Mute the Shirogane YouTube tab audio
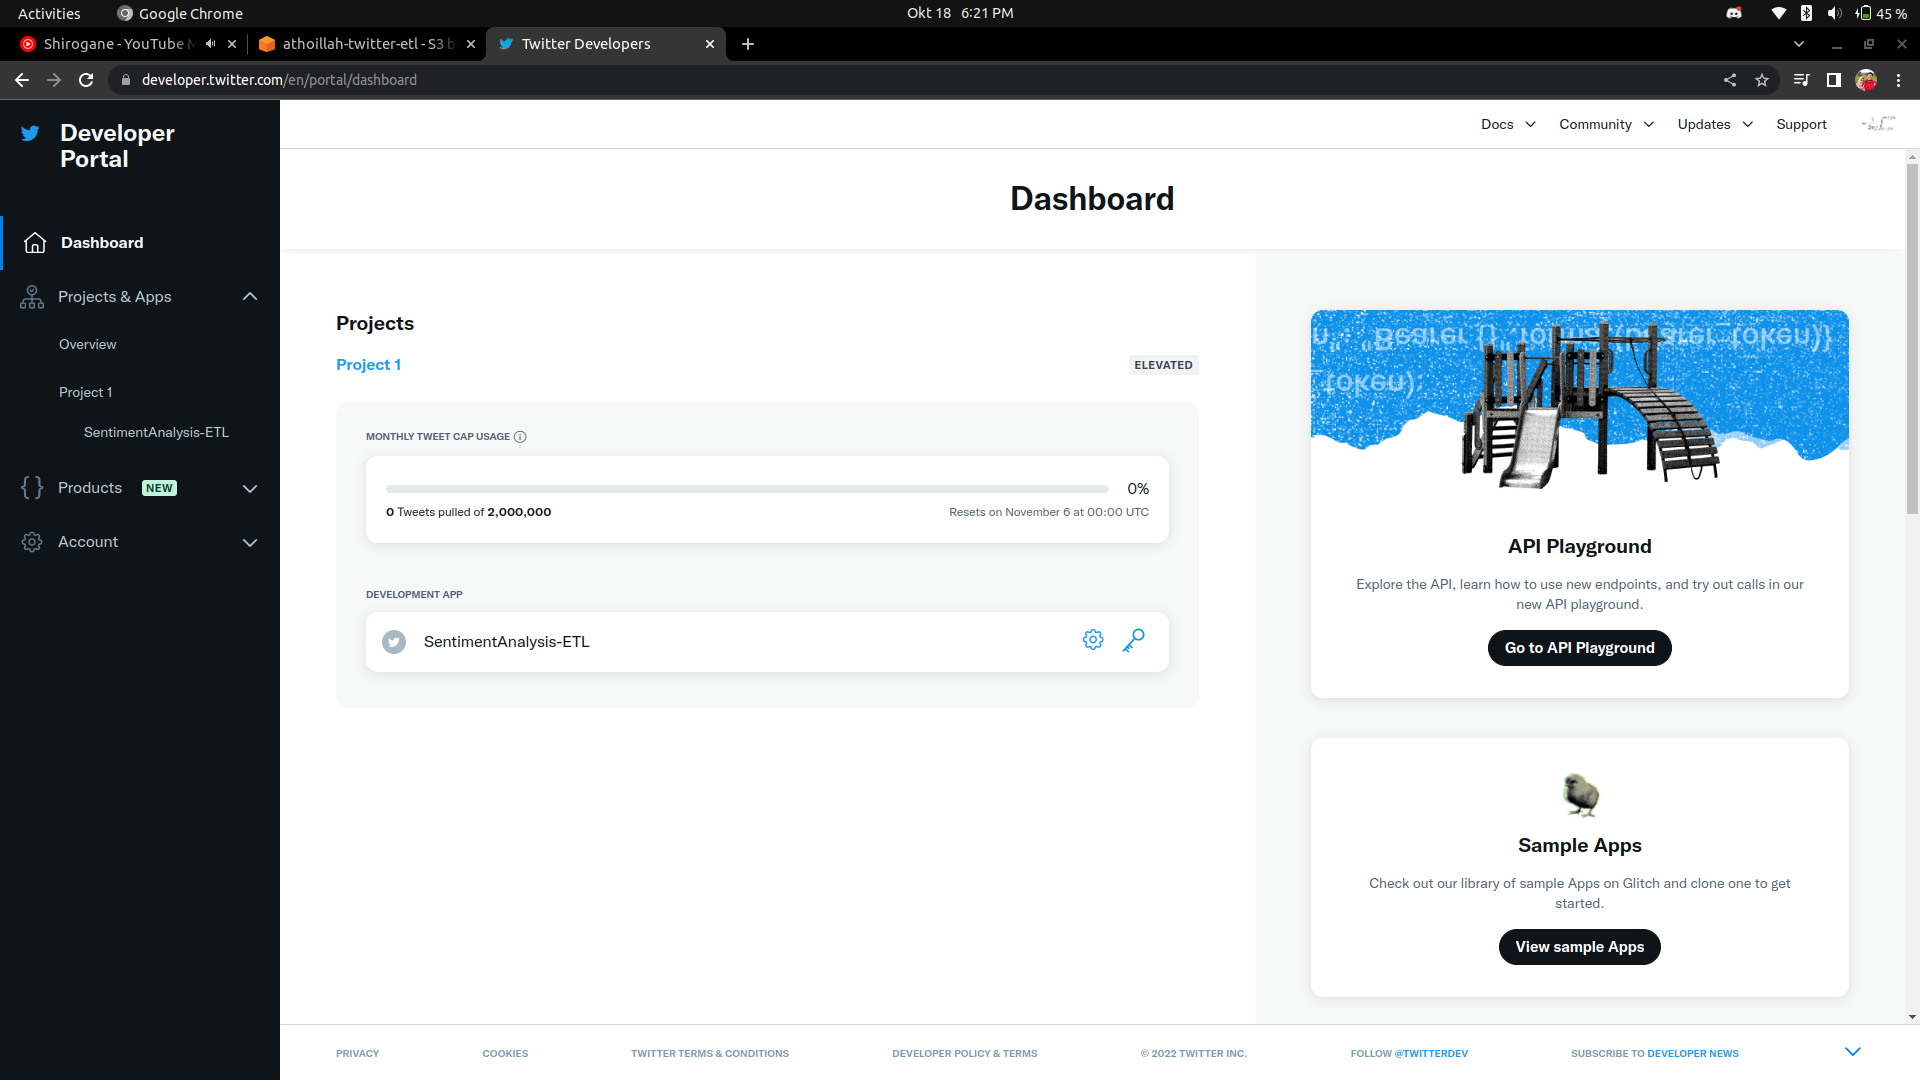The width and height of the screenshot is (1920, 1080). point(210,44)
